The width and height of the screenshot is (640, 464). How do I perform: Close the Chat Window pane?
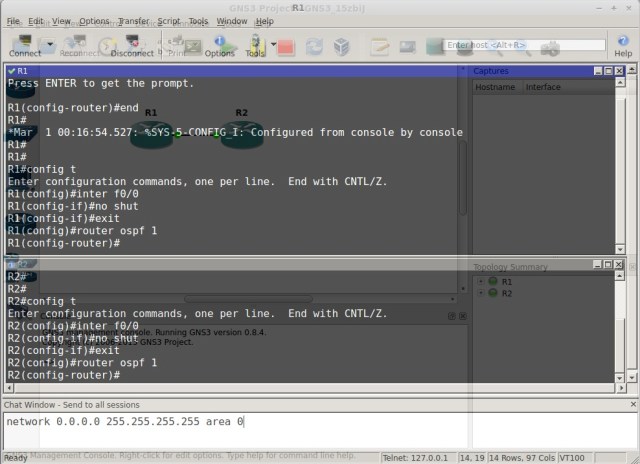[x=633, y=404]
